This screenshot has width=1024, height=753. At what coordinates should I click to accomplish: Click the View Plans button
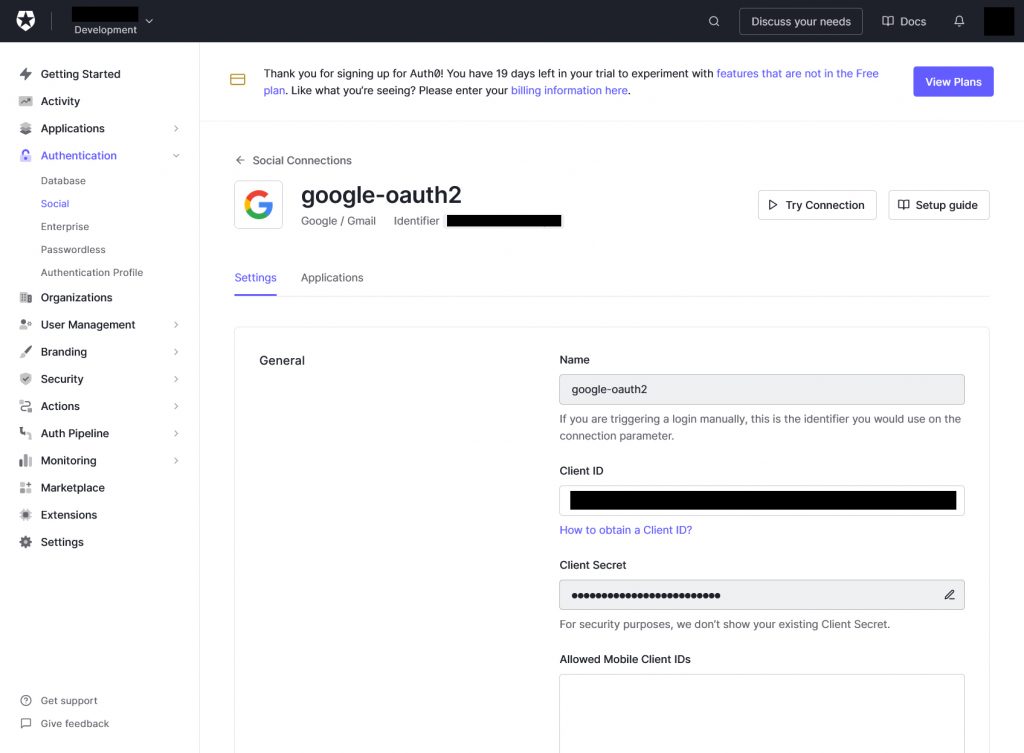pos(953,82)
